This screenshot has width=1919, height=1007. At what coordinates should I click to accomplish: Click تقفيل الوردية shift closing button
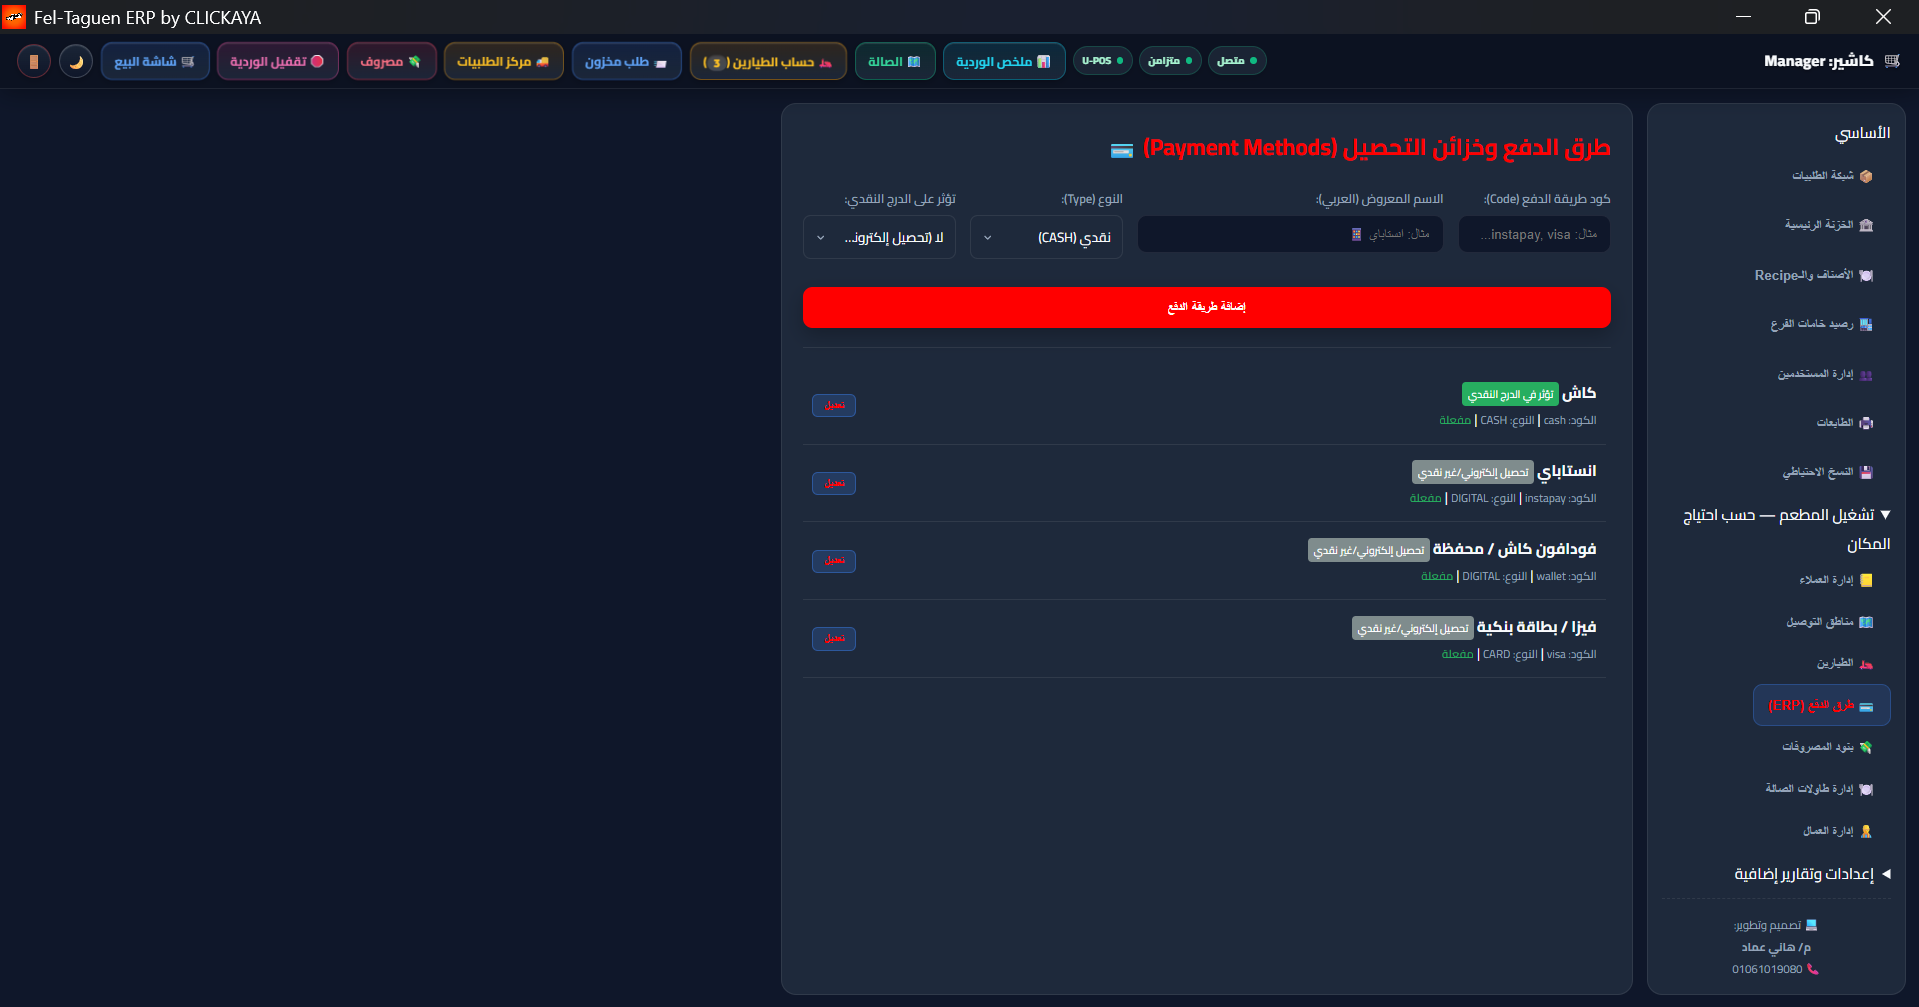pyautogui.click(x=277, y=61)
